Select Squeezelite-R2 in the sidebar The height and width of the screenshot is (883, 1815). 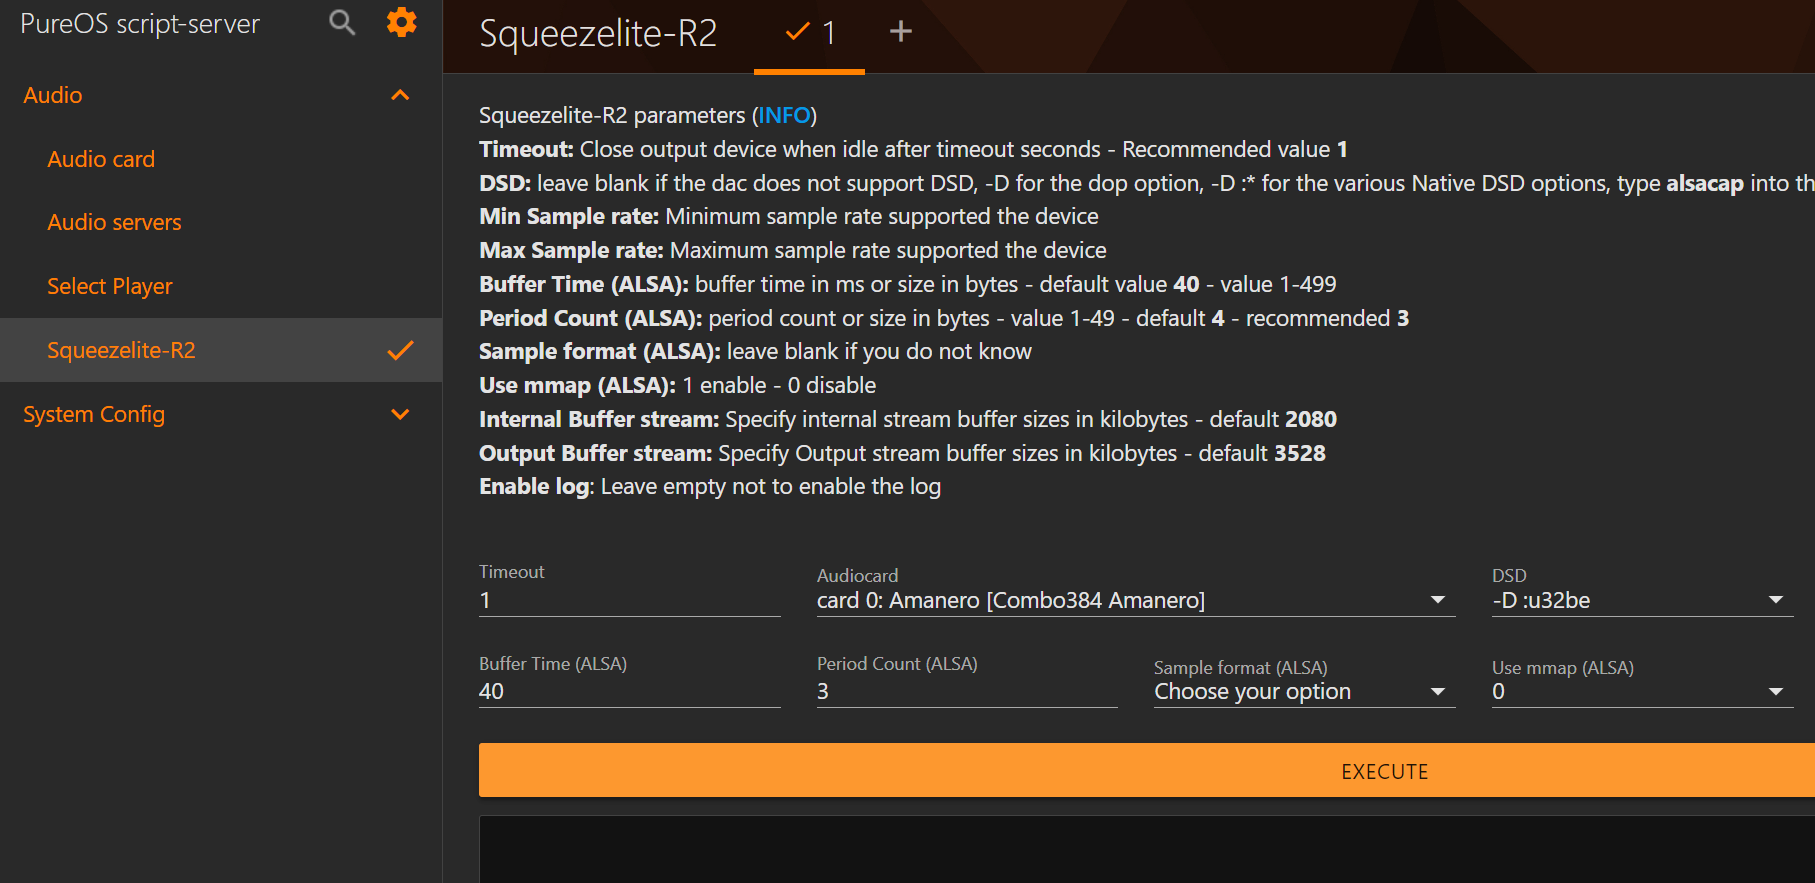[221, 350]
